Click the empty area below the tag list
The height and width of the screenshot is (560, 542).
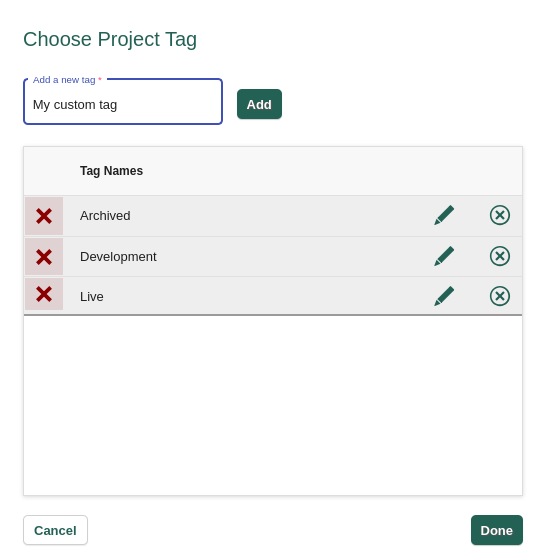pyautogui.click(x=273, y=405)
